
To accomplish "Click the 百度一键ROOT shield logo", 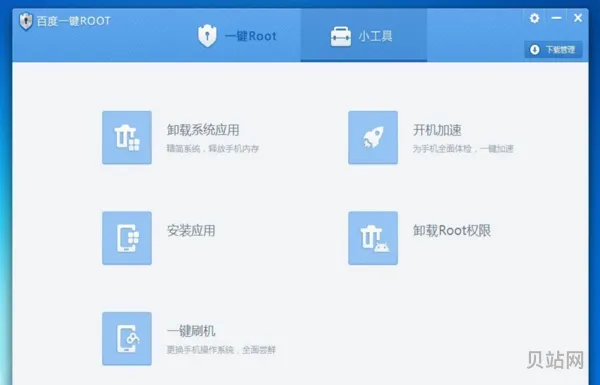I will [26, 21].
